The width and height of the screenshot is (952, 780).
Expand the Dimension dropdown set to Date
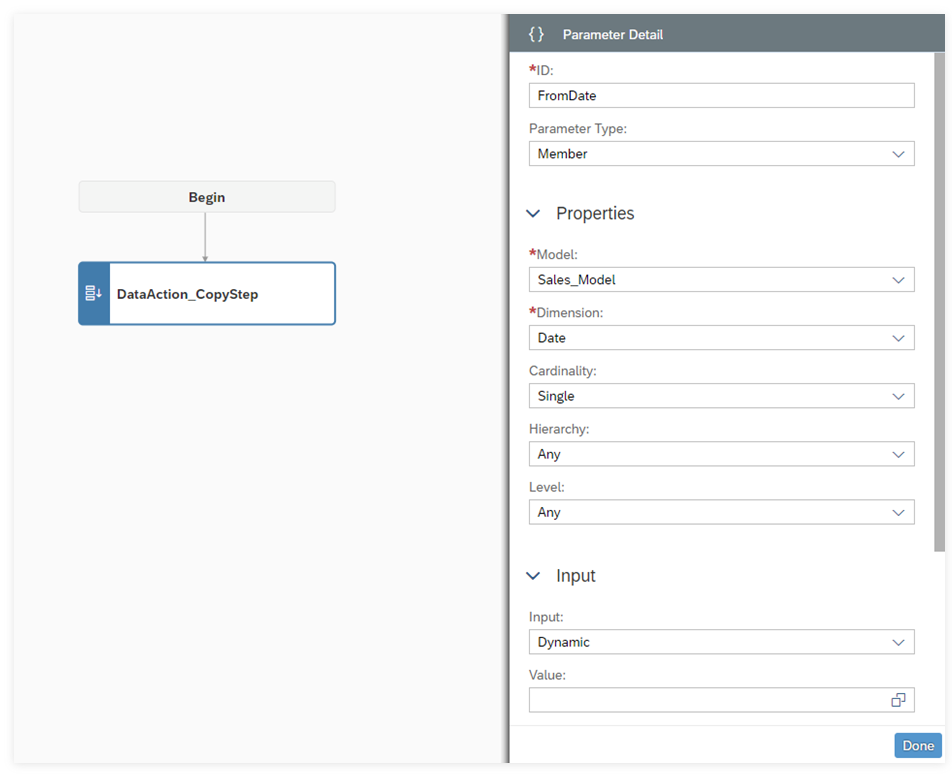click(x=721, y=338)
